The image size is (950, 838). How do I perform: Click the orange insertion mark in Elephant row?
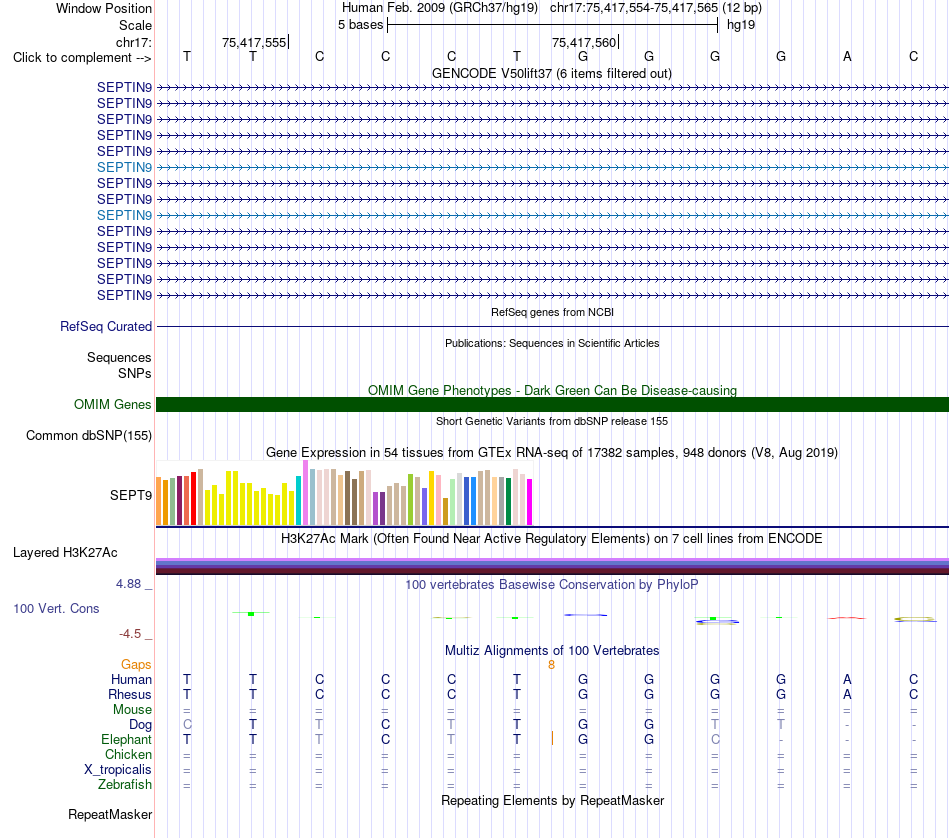click(x=552, y=738)
